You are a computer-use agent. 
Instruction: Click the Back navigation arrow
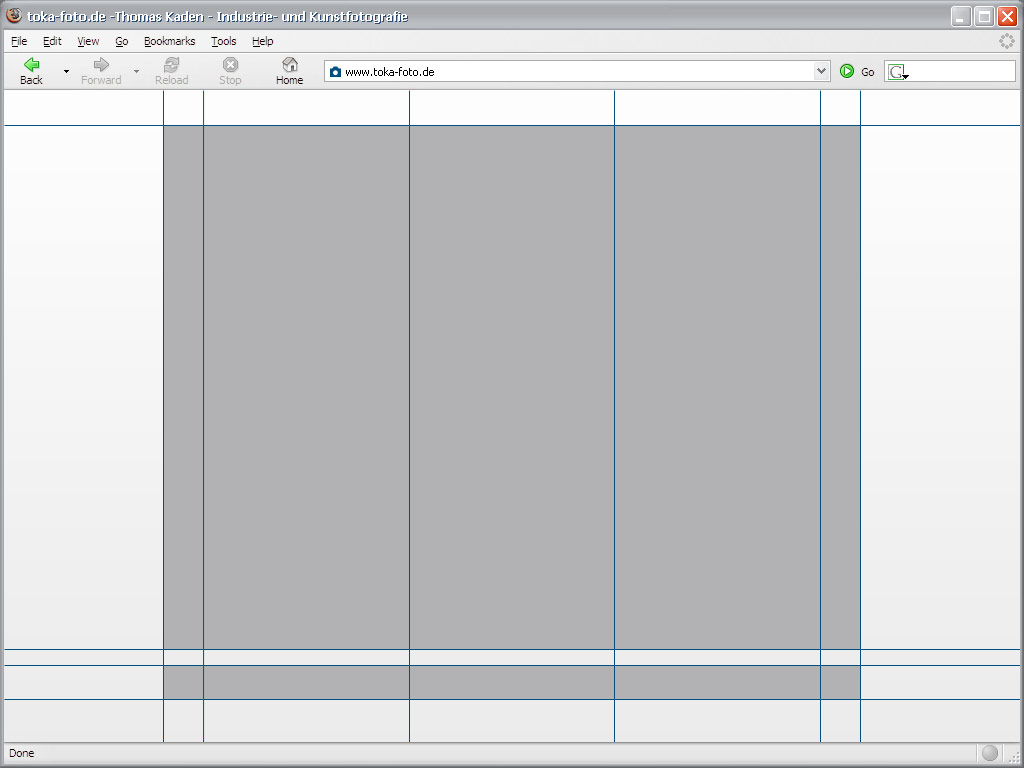pyautogui.click(x=31, y=65)
